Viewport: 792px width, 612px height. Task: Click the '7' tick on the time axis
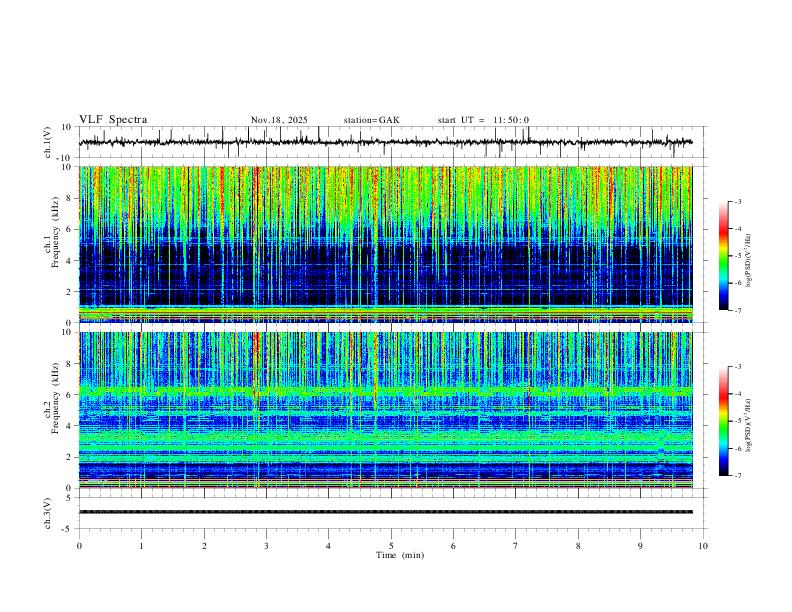click(516, 546)
